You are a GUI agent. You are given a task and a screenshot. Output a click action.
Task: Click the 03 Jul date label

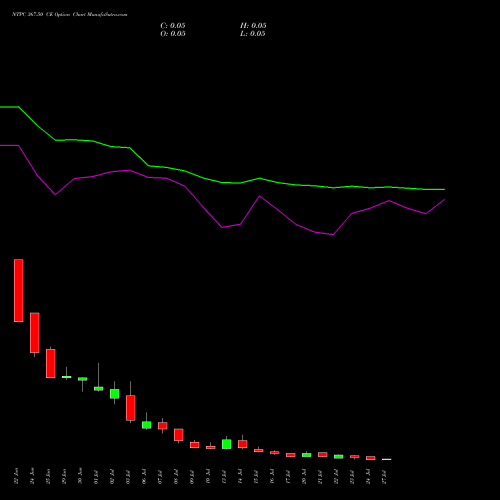point(128,477)
